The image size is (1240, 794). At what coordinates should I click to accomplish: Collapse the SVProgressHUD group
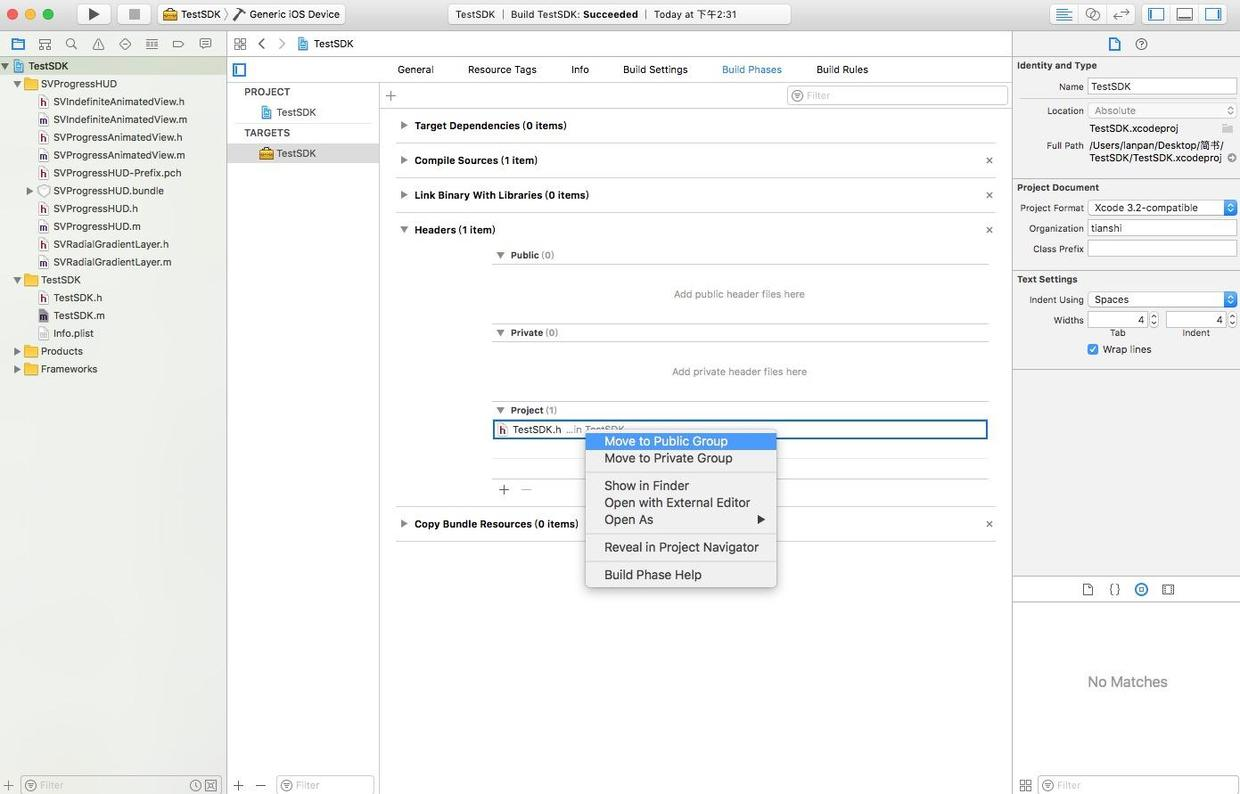coord(18,84)
